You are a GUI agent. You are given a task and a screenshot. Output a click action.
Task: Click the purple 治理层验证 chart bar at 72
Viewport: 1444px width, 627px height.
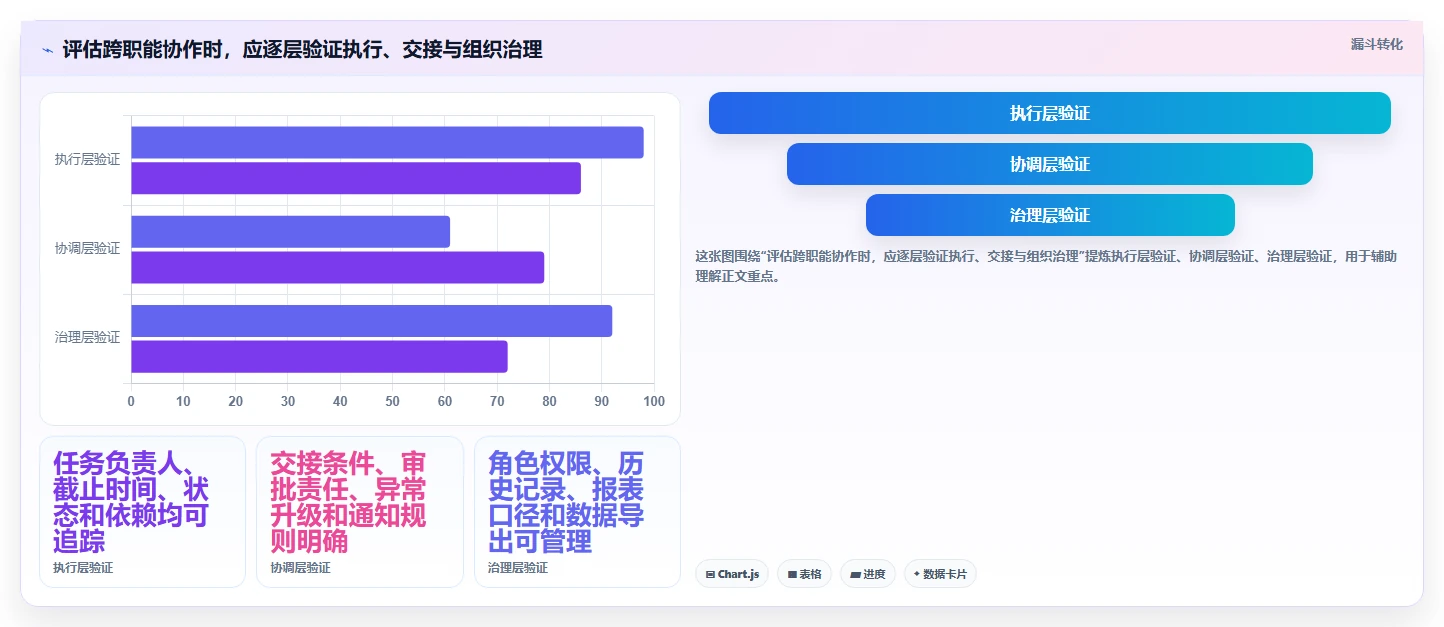(319, 356)
